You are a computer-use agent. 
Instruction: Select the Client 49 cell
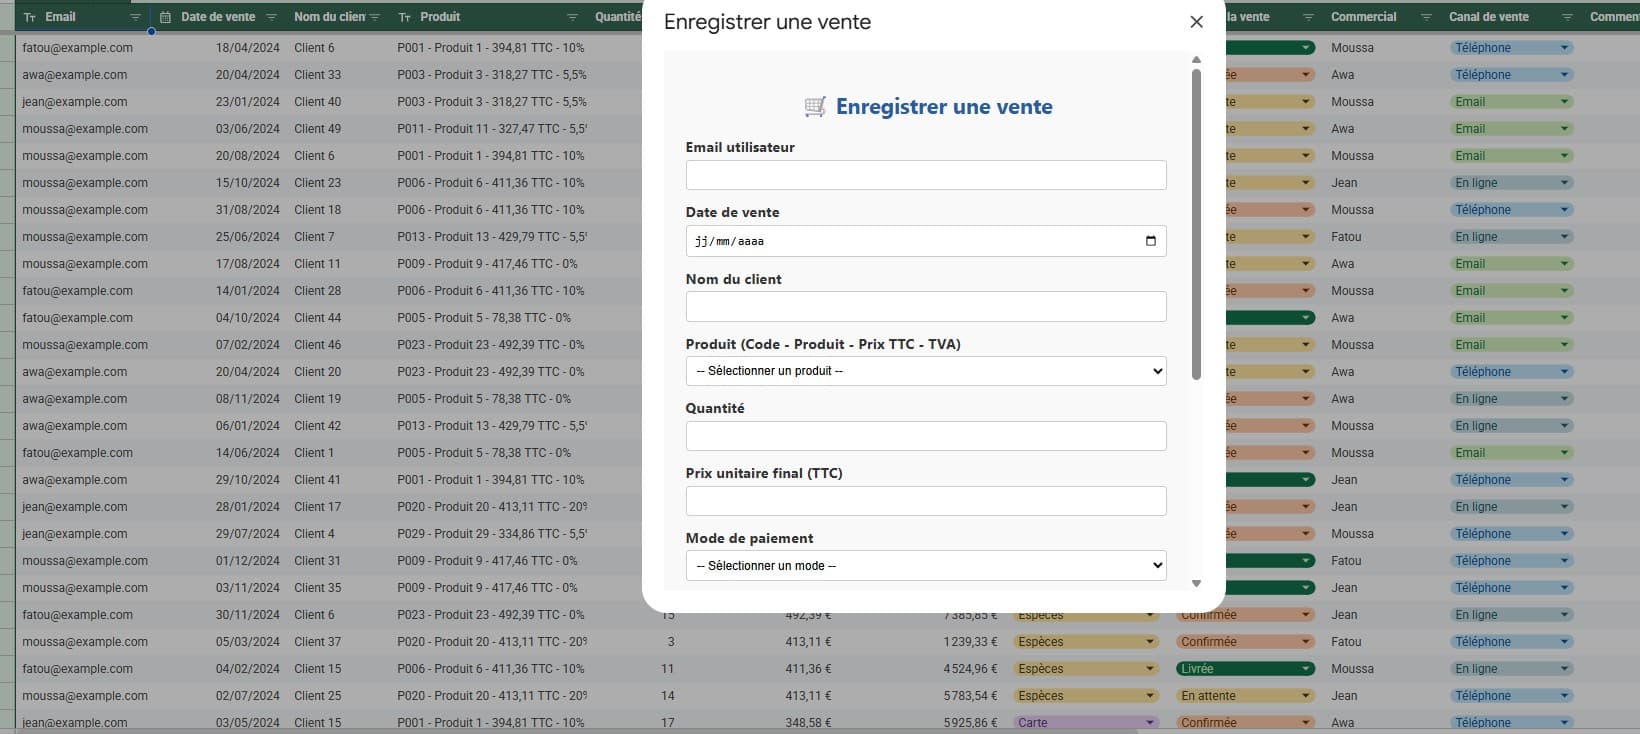317,129
